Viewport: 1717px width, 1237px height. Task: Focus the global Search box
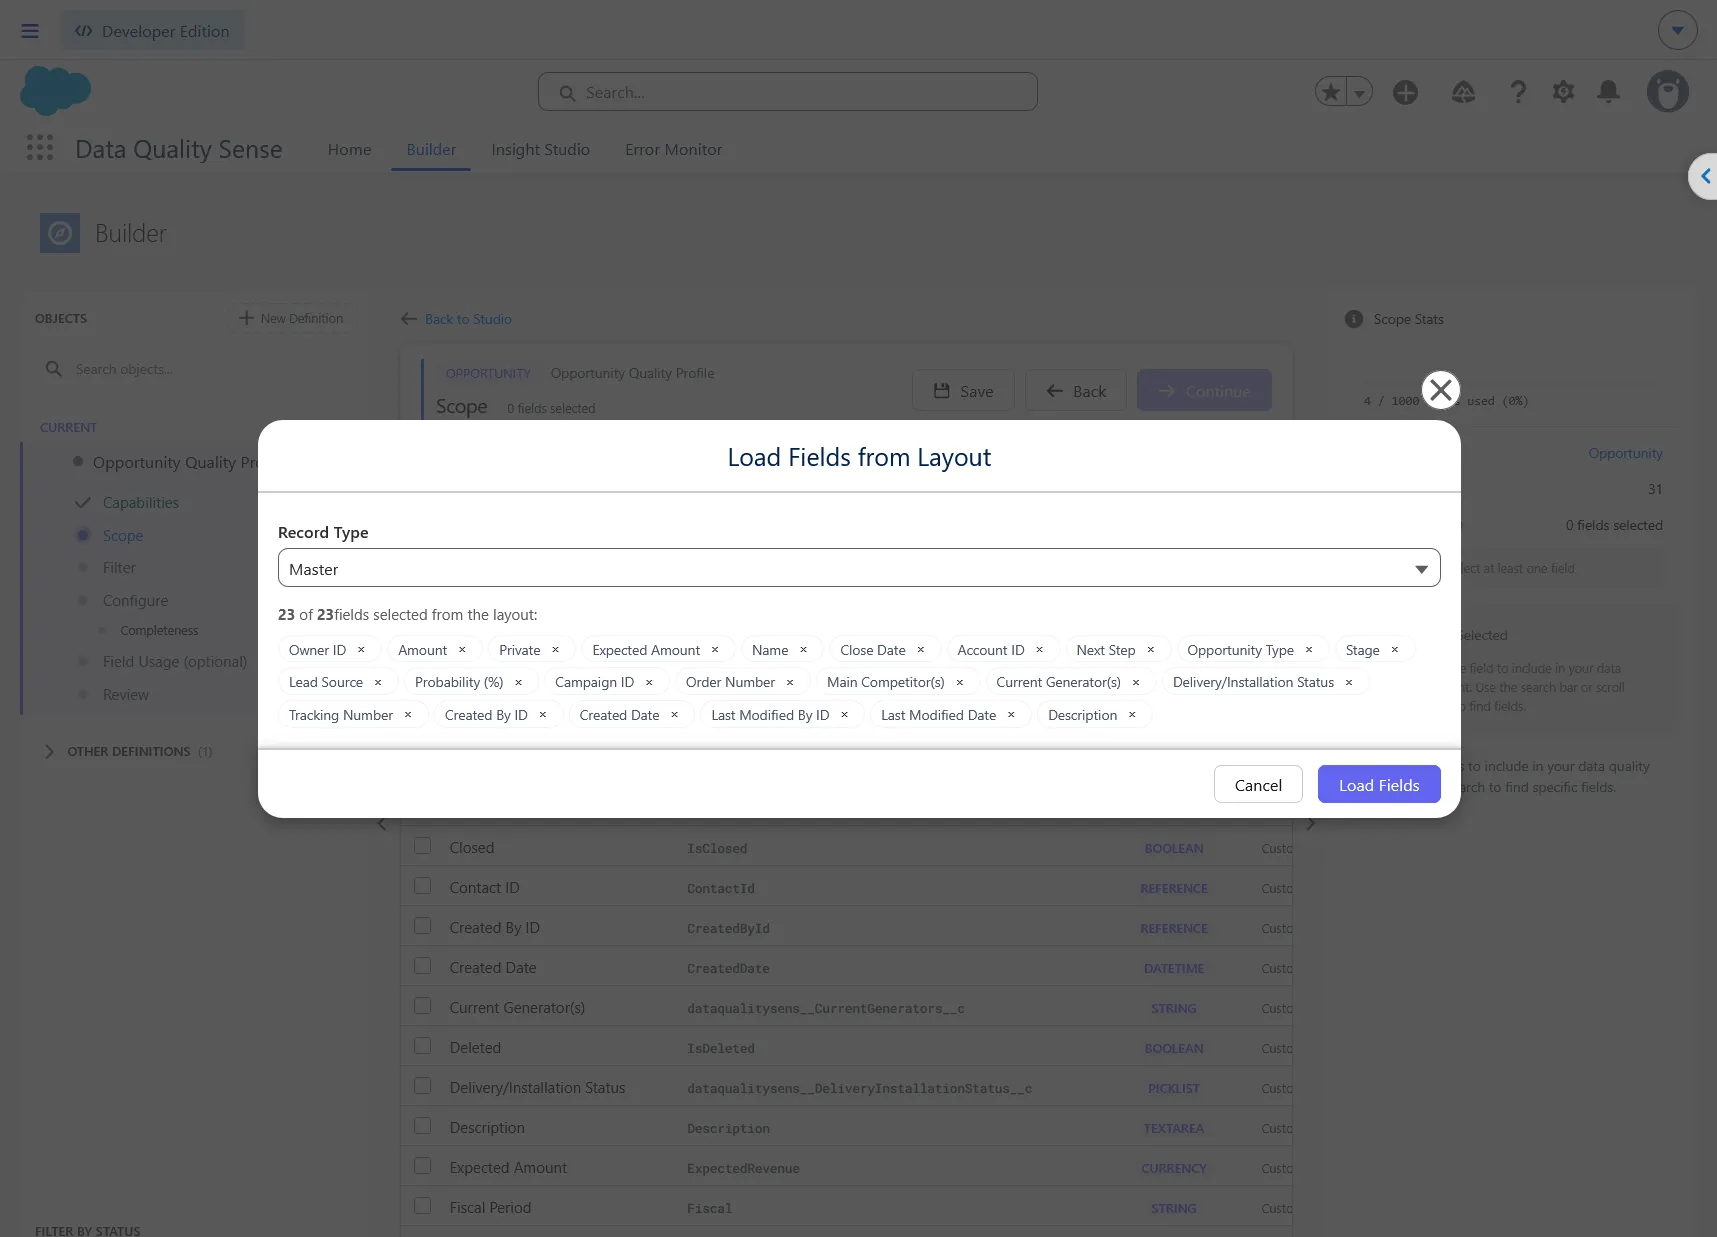788,92
